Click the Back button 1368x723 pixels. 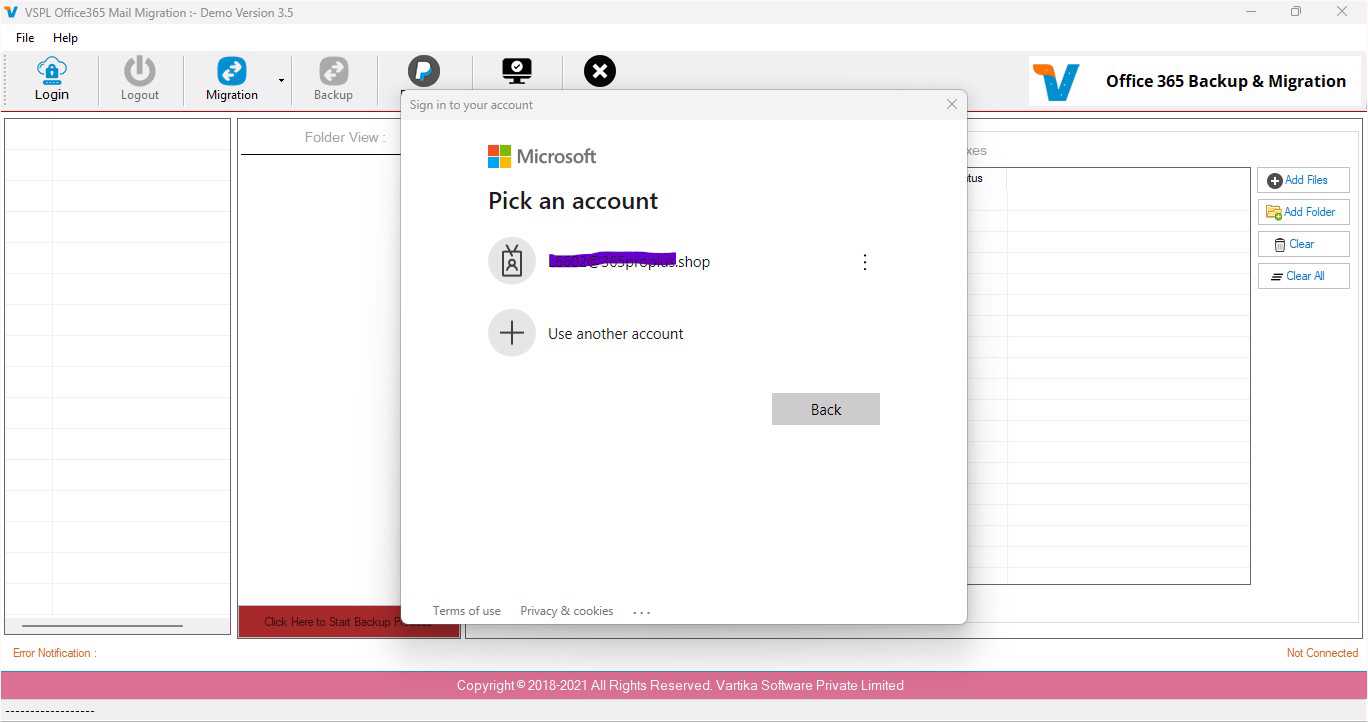pos(826,409)
